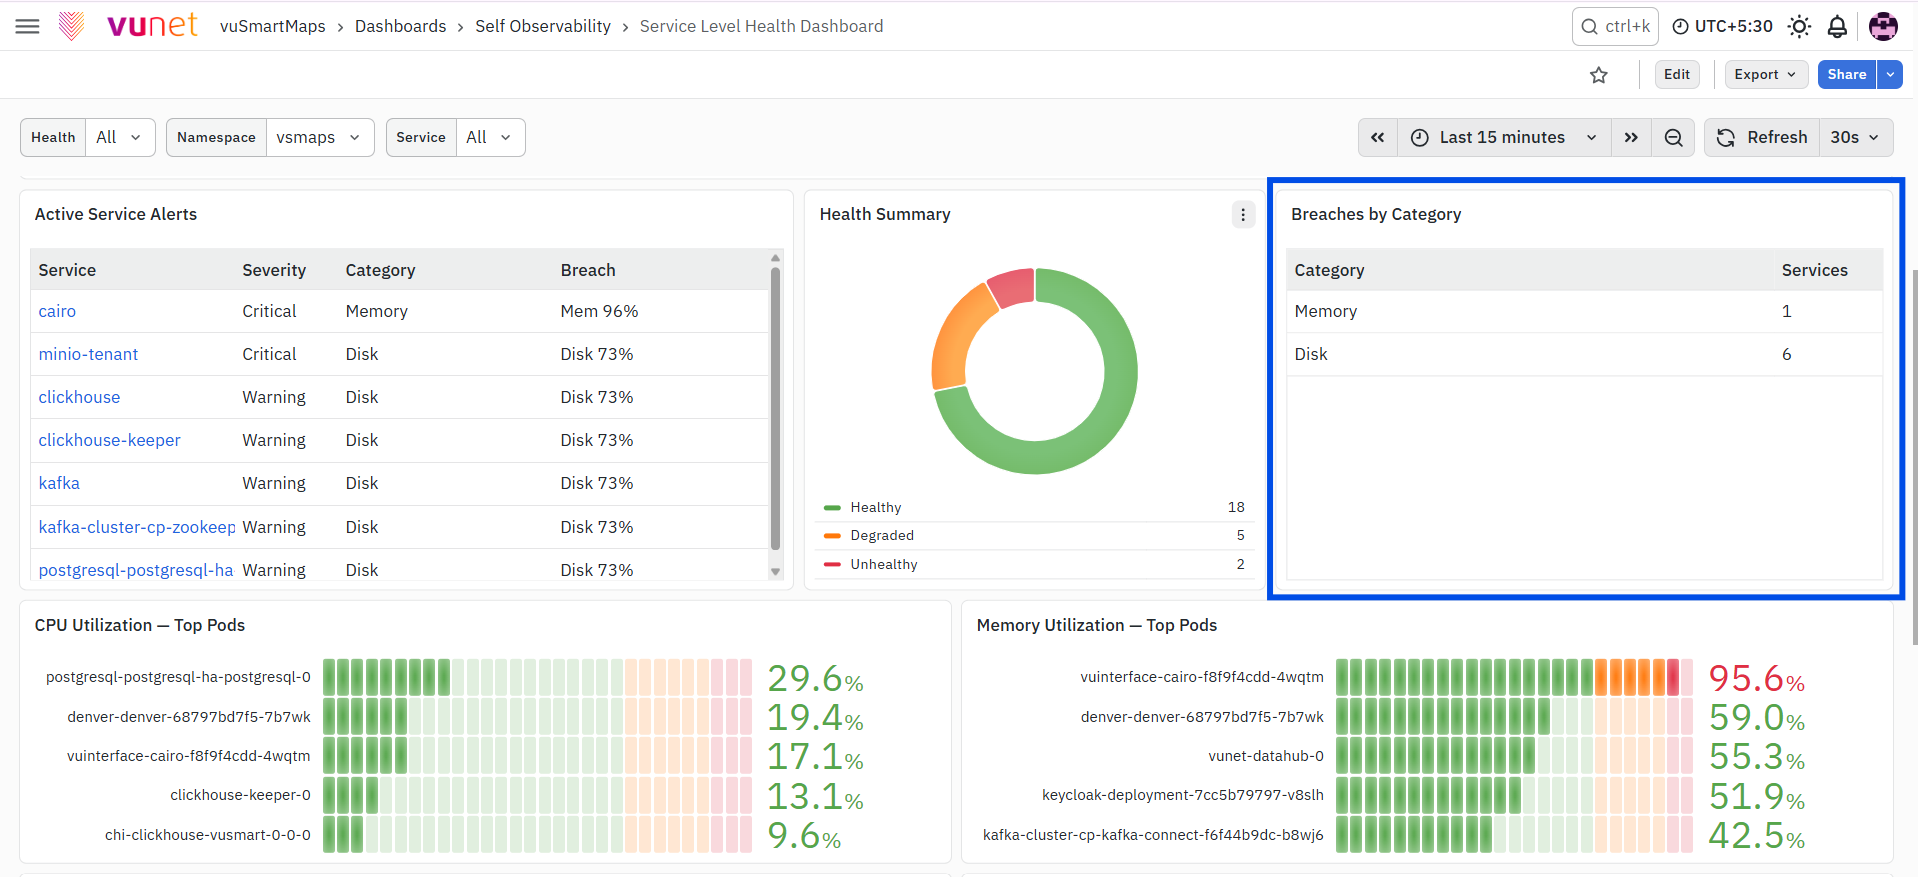Open the 30s refresh interval dropdown
Screen dimensions: 1918x877
pyautogui.click(x=1855, y=138)
